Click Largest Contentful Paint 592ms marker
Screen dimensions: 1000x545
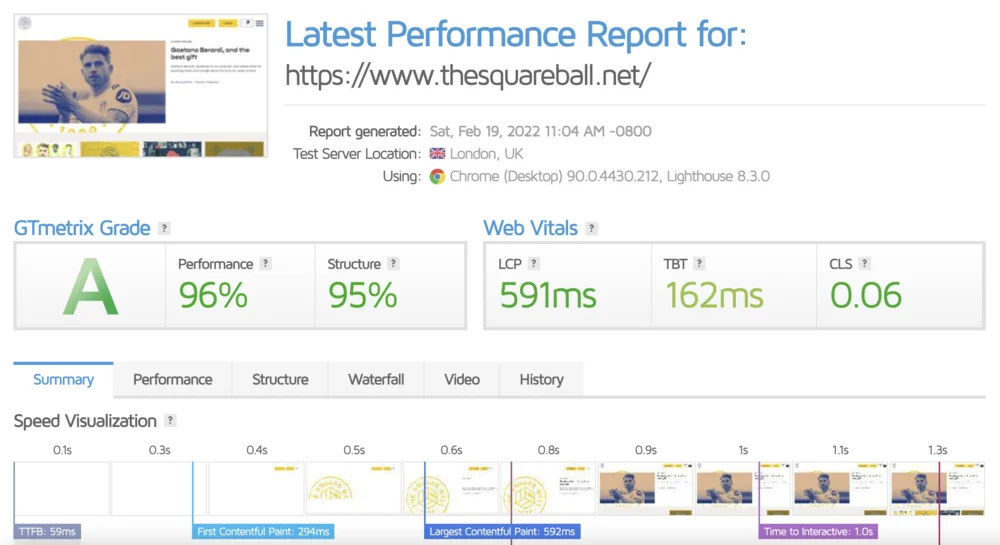pyautogui.click(x=502, y=532)
